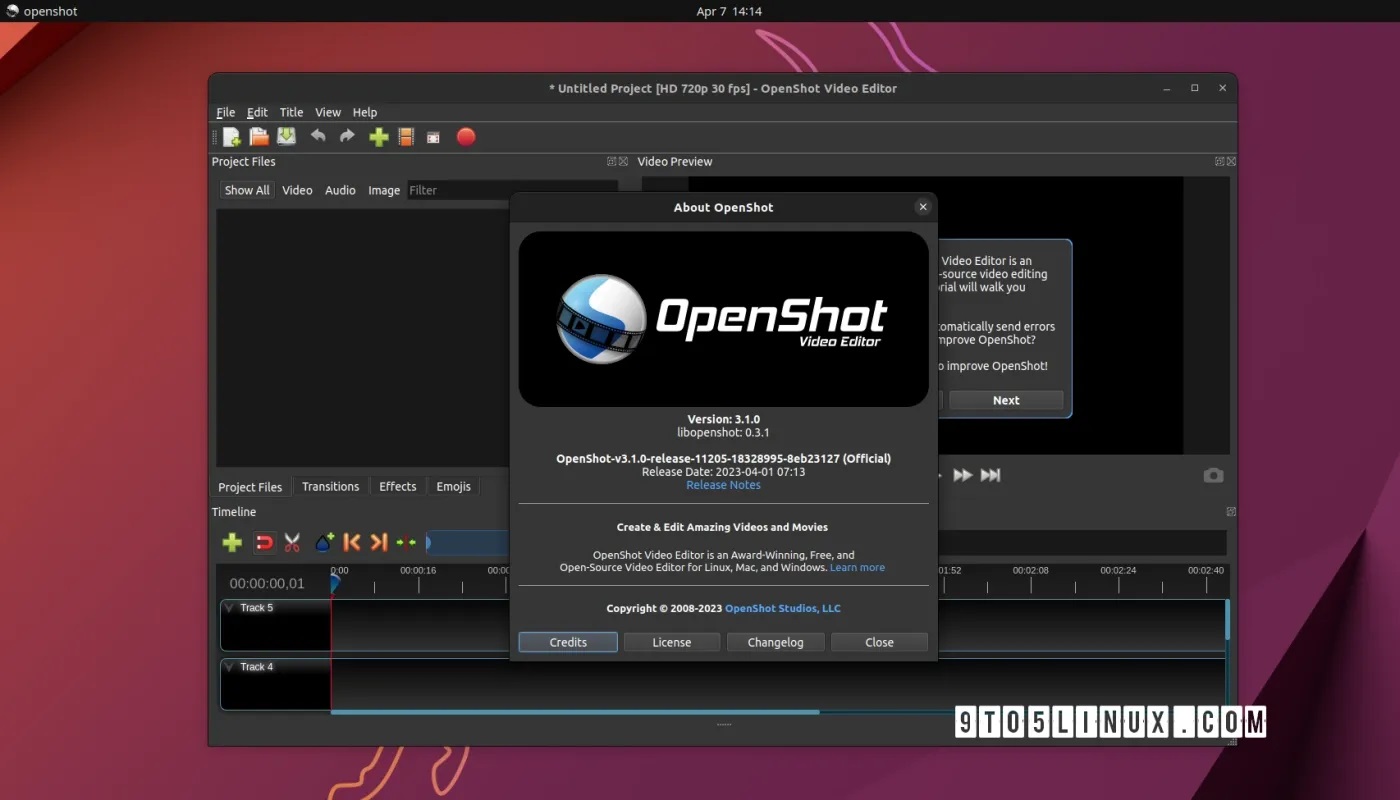1400x800 pixels.
Task: Undo the last action
Action: click(x=318, y=136)
